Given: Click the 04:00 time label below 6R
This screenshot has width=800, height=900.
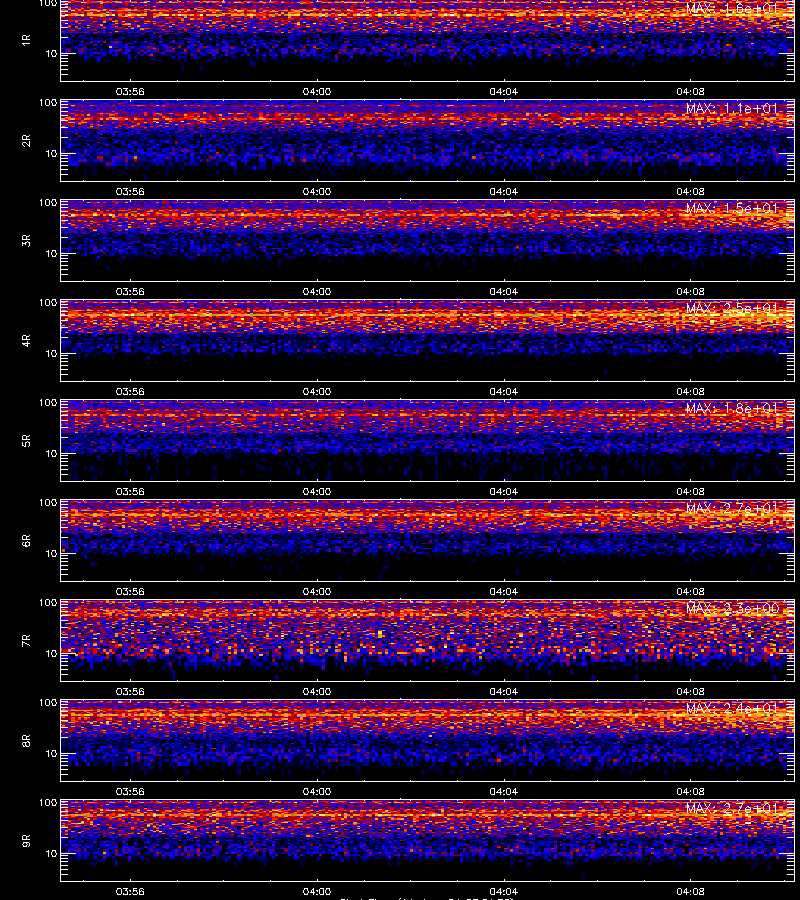Looking at the screenshot, I should coord(317,591).
